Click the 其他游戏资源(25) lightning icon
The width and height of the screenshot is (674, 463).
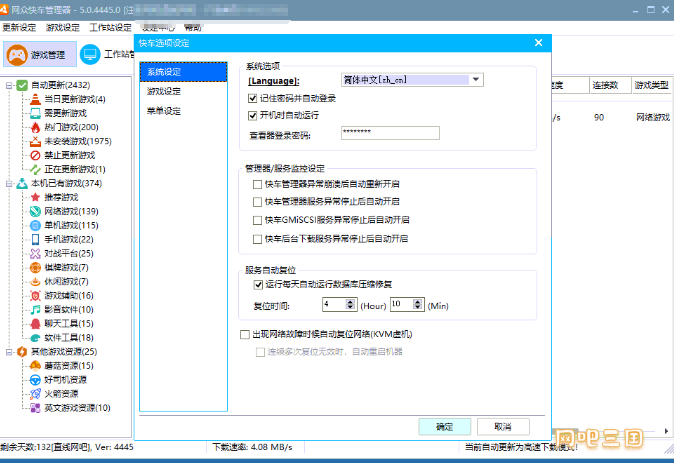22,352
